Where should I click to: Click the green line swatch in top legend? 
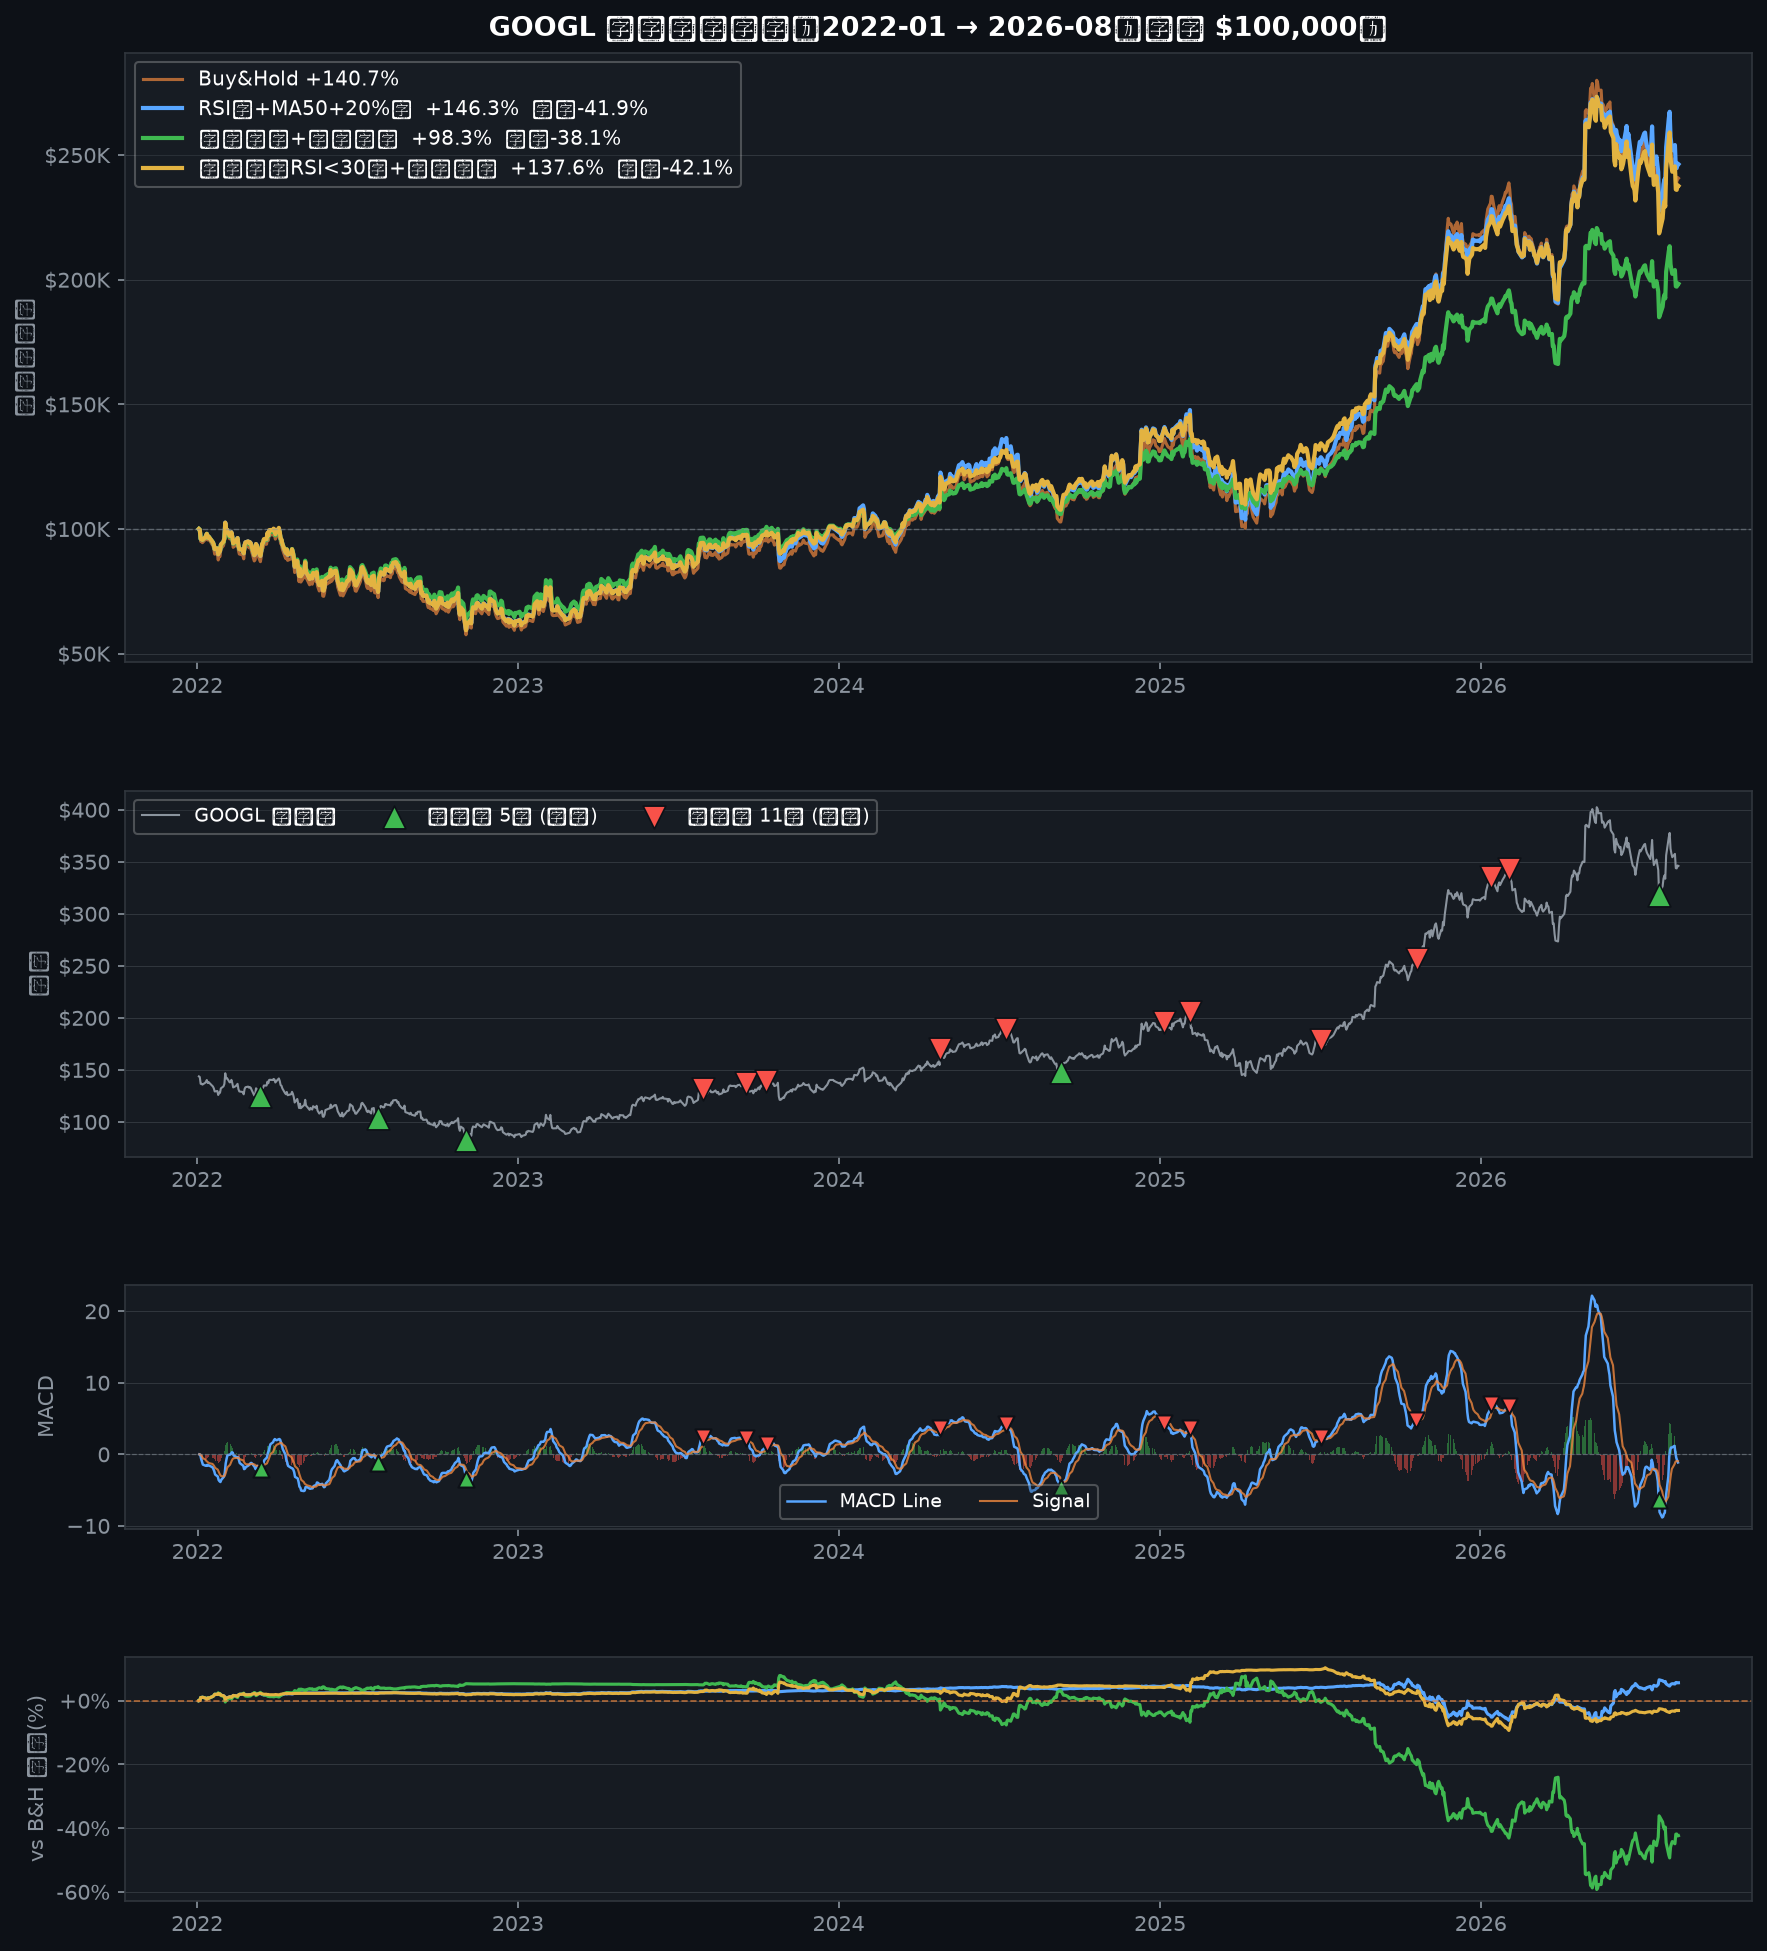click(x=163, y=138)
